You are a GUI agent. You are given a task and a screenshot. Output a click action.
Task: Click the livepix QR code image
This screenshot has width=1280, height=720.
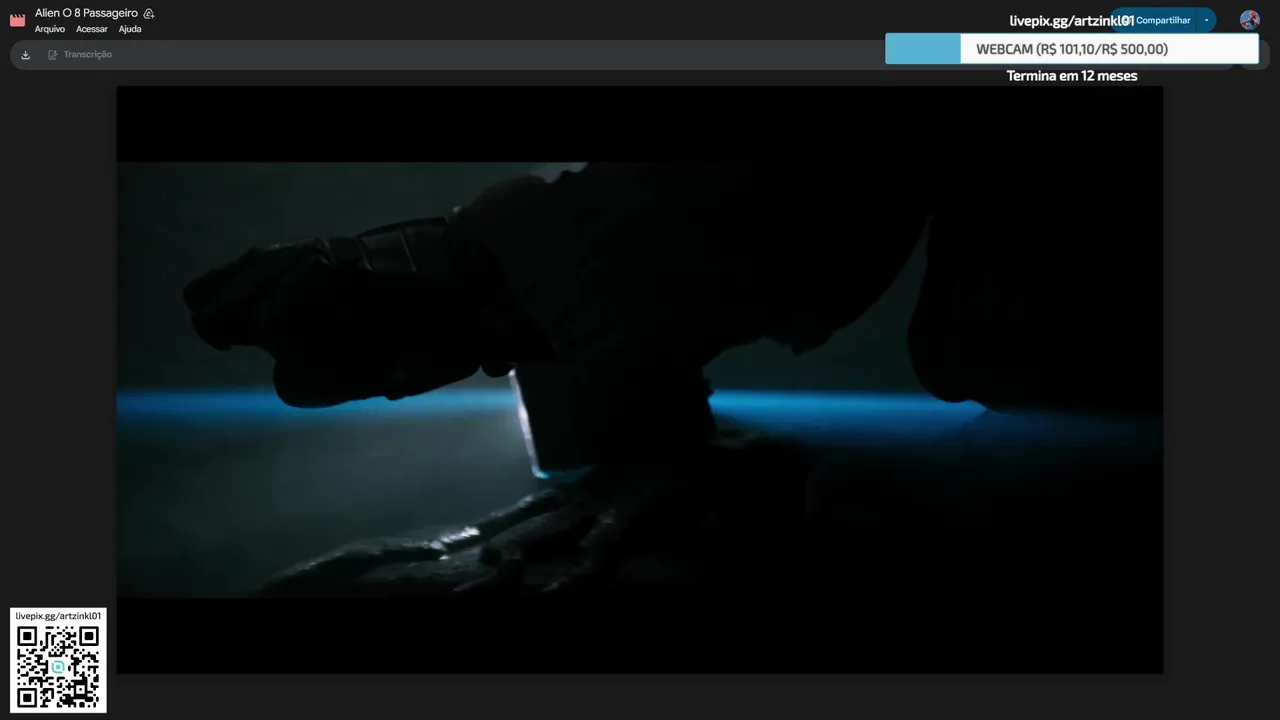click(x=58, y=667)
